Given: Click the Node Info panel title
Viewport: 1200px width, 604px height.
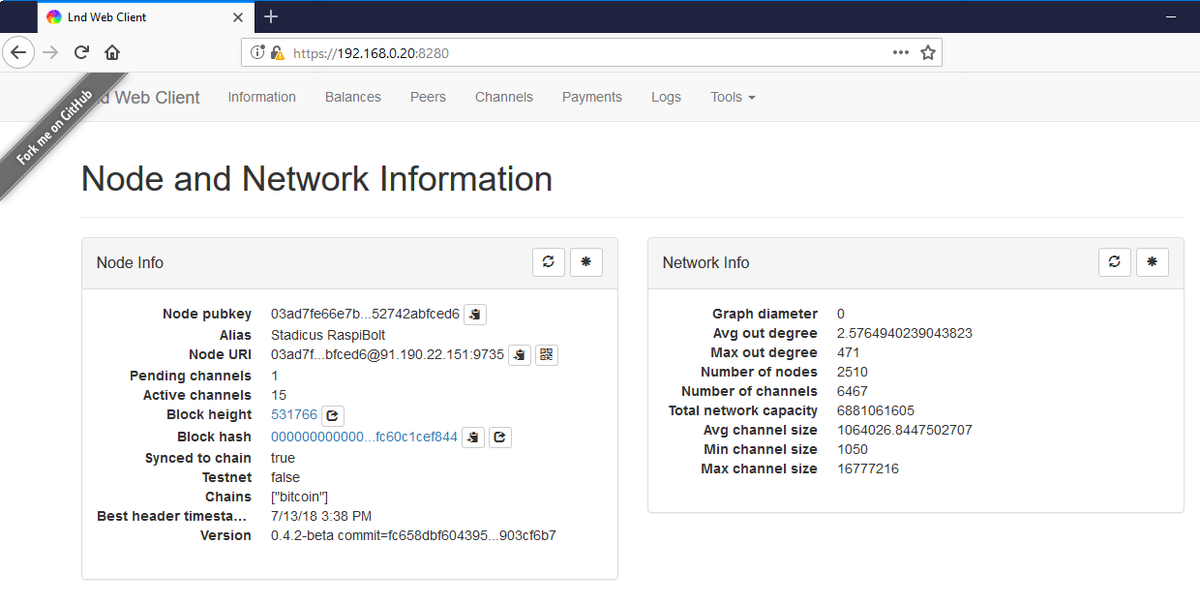Looking at the screenshot, I should click(x=130, y=263).
